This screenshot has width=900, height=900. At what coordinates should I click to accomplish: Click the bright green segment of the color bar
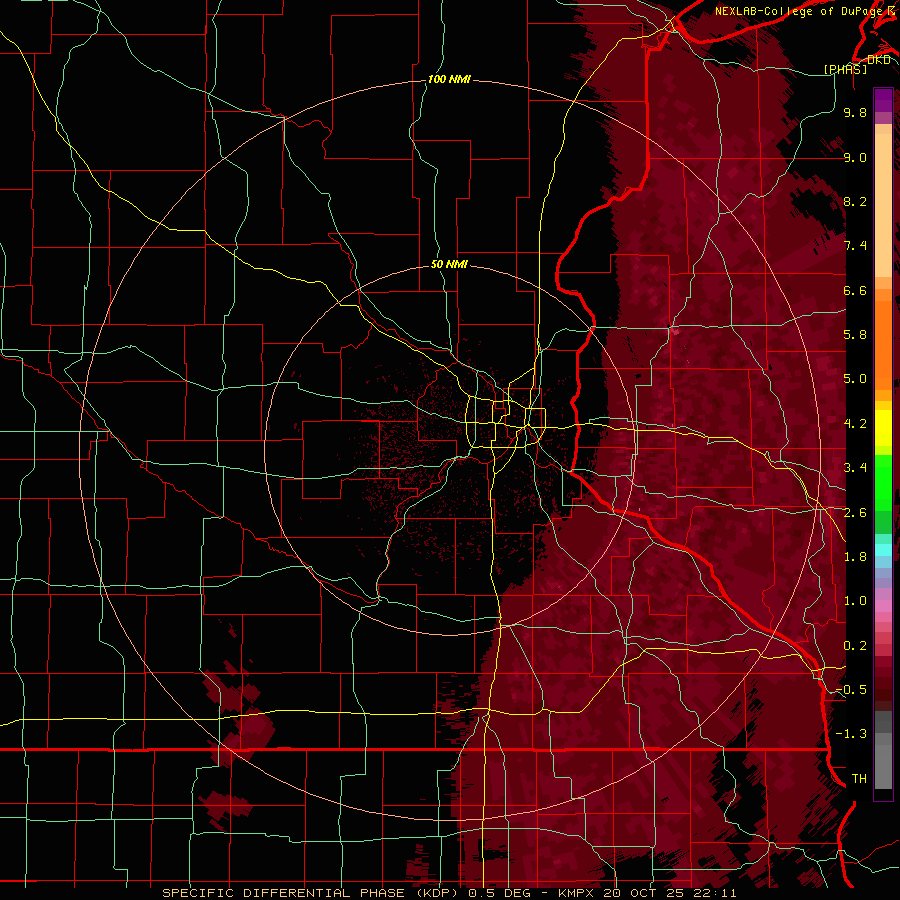pyautogui.click(x=883, y=482)
